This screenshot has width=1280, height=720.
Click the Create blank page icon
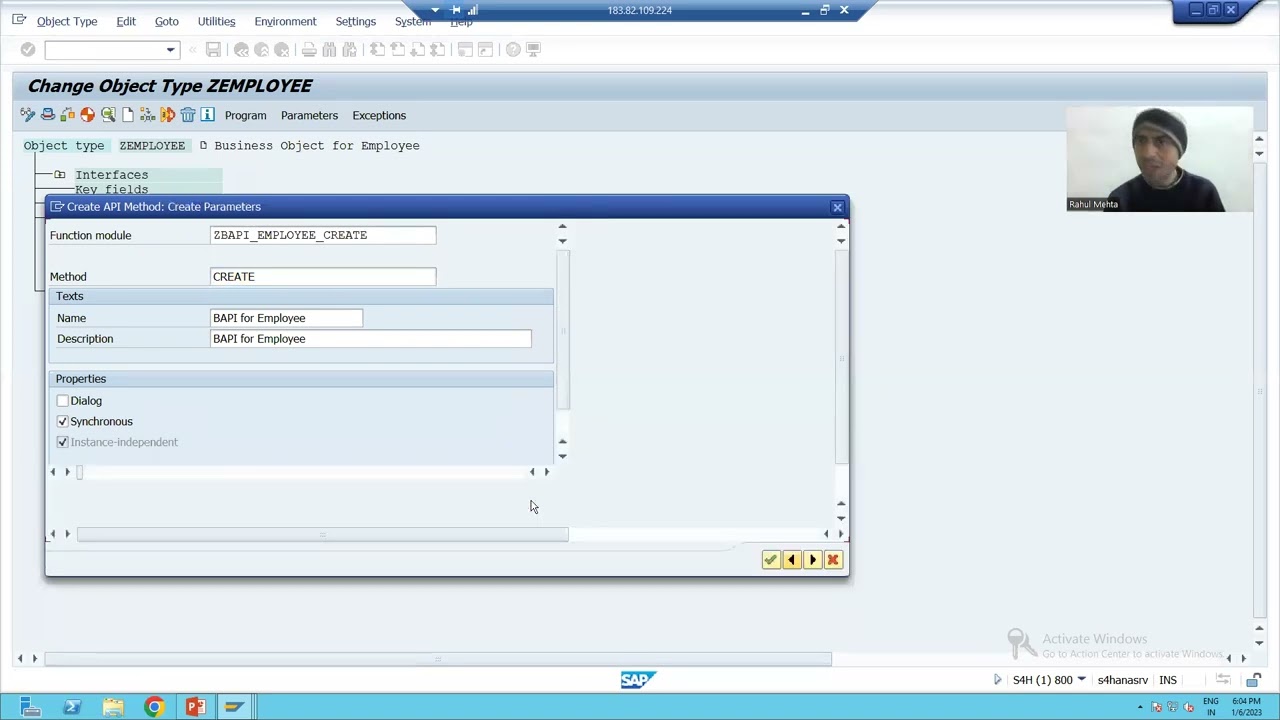[x=128, y=115]
